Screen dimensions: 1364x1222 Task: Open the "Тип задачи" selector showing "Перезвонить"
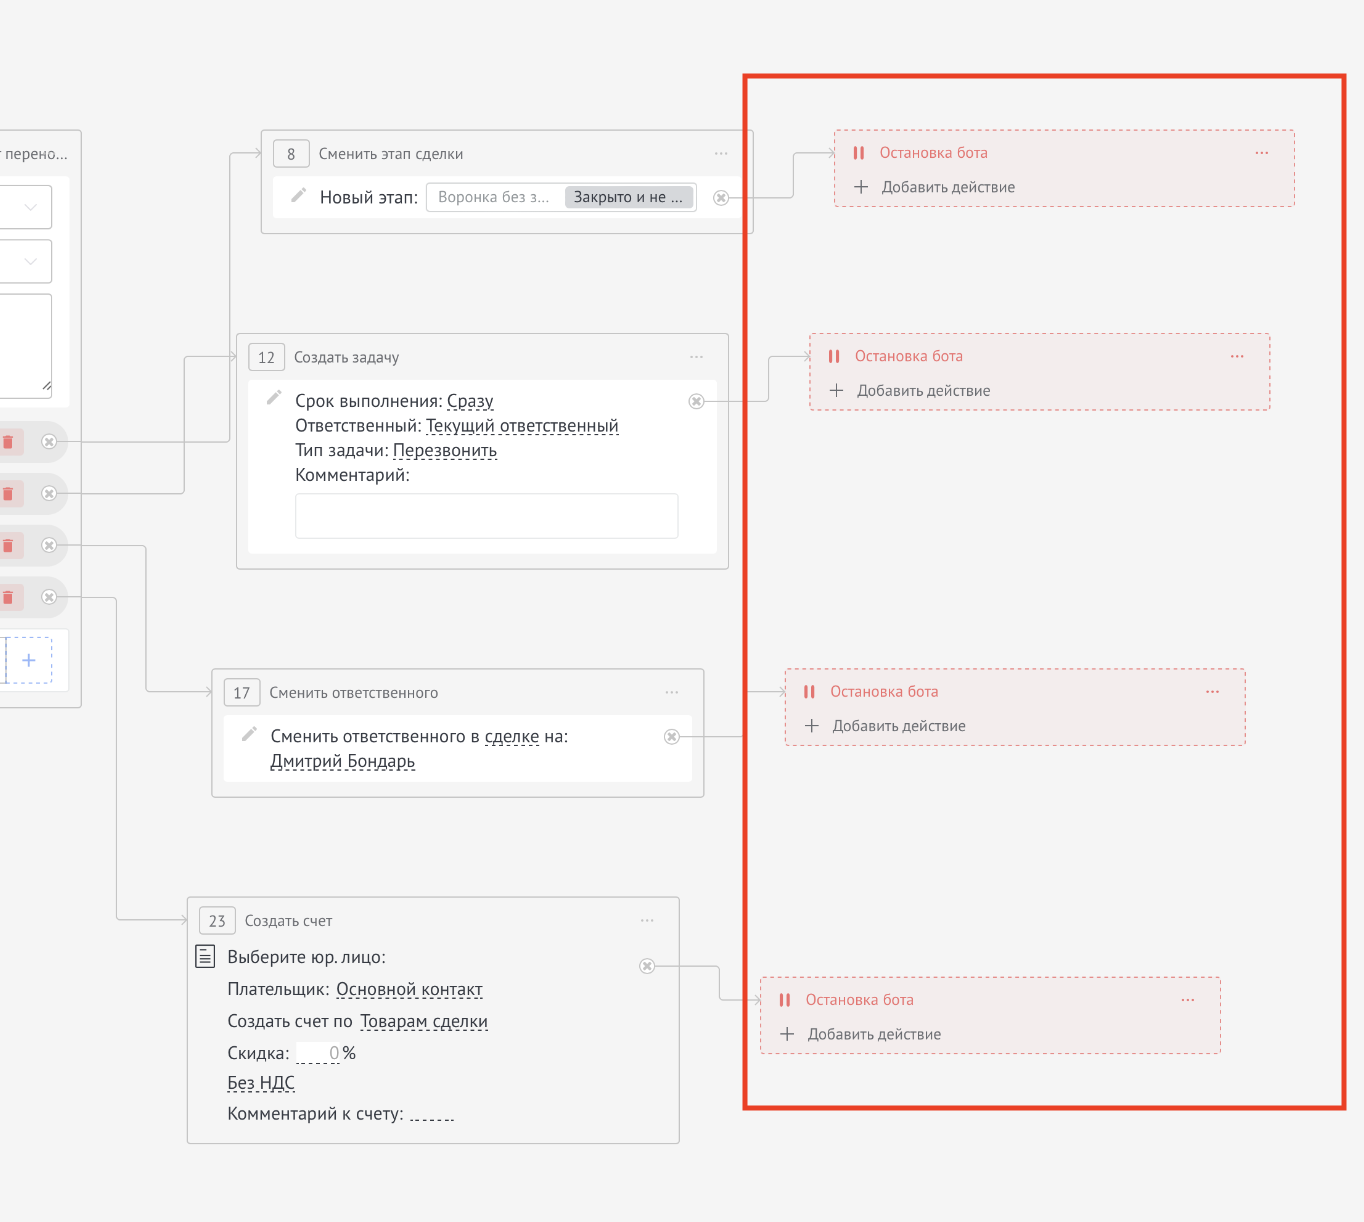(x=445, y=451)
